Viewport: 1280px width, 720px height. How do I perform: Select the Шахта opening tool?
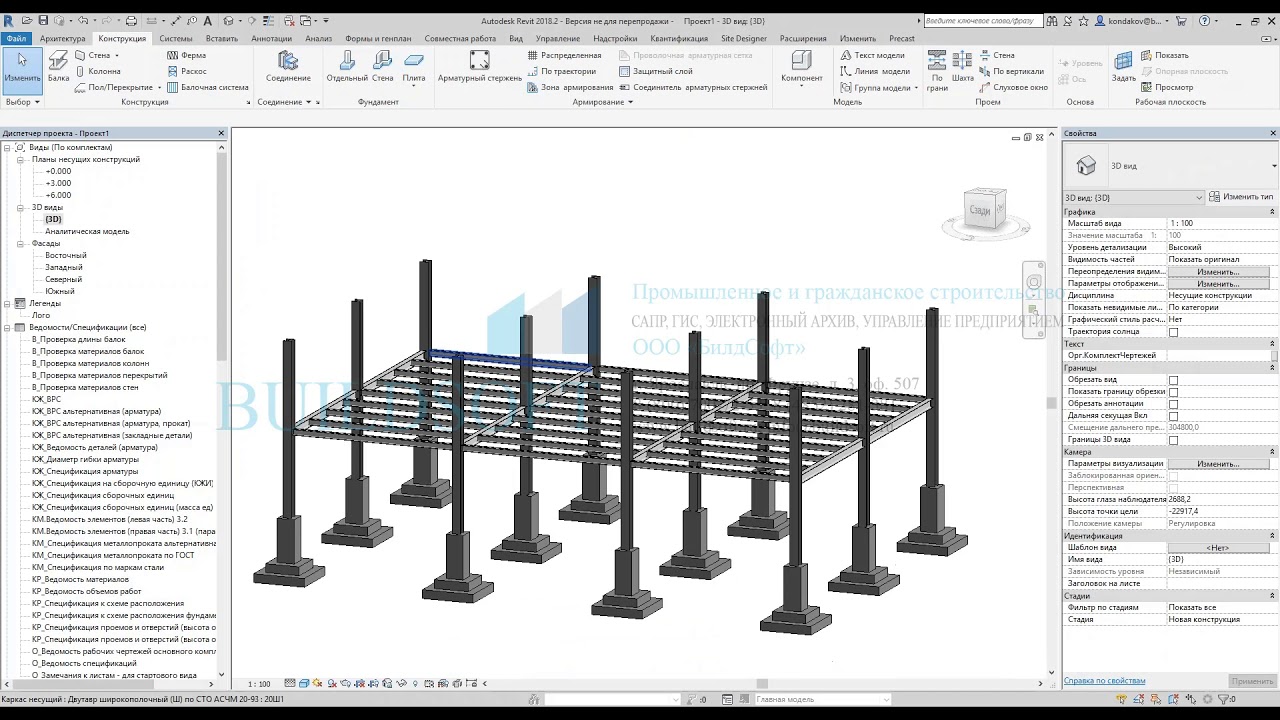click(963, 67)
